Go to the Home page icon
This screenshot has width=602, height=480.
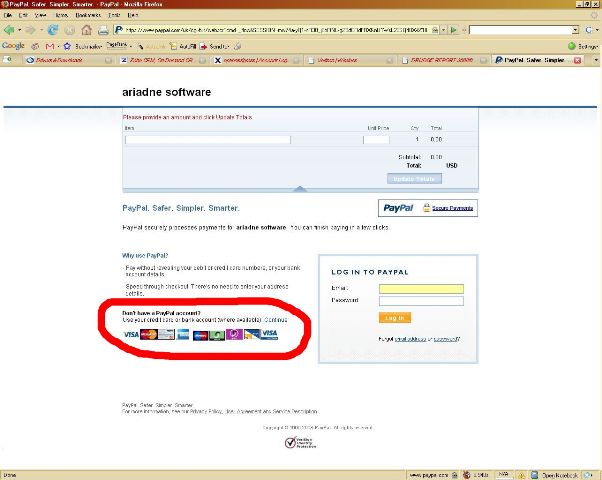tap(86, 30)
